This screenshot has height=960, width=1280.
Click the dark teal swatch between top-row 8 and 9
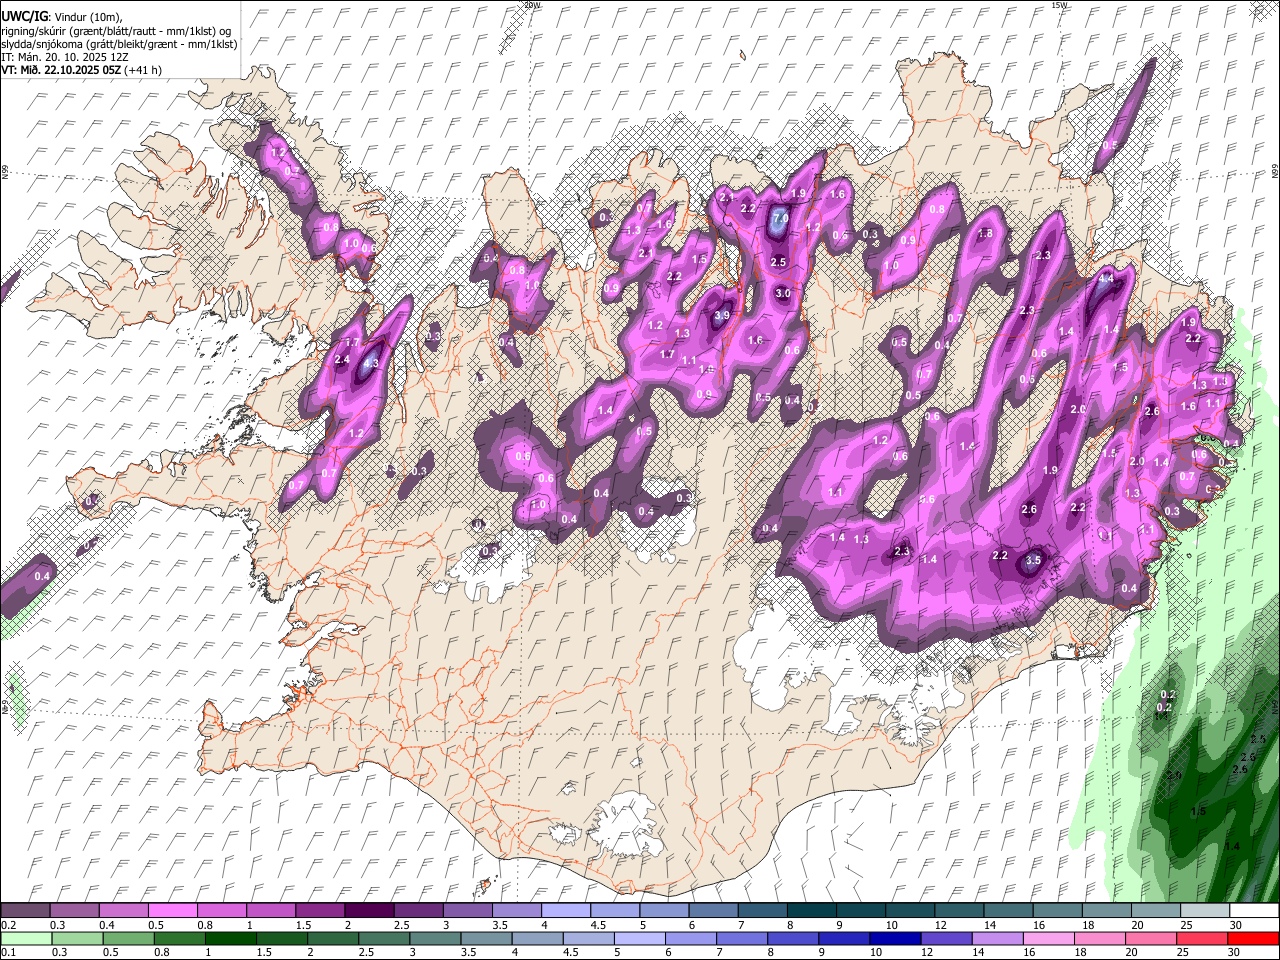pyautogui.click(x=812, y=910)
